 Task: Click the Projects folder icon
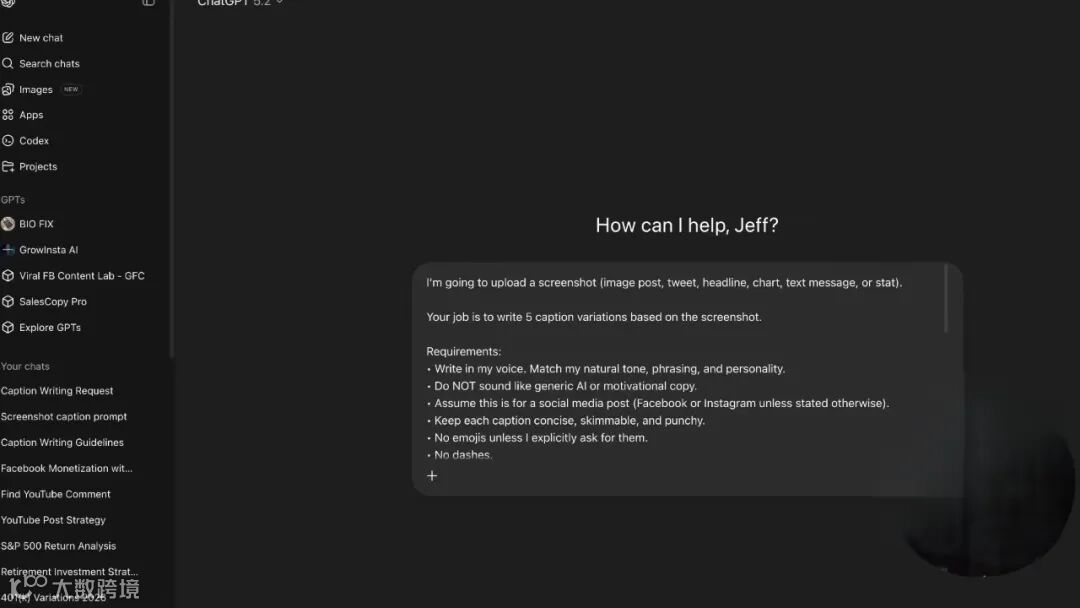point(8,167)
